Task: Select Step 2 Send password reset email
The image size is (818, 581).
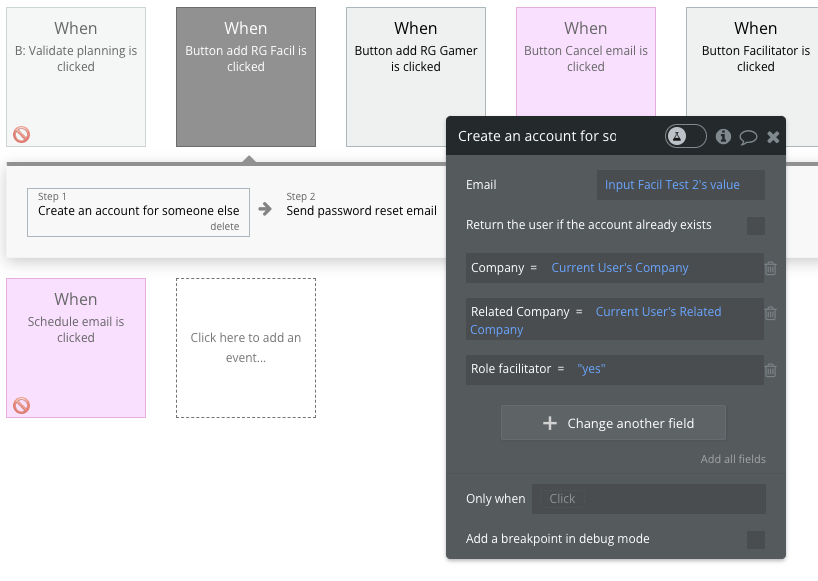Action: coord(361,211)
